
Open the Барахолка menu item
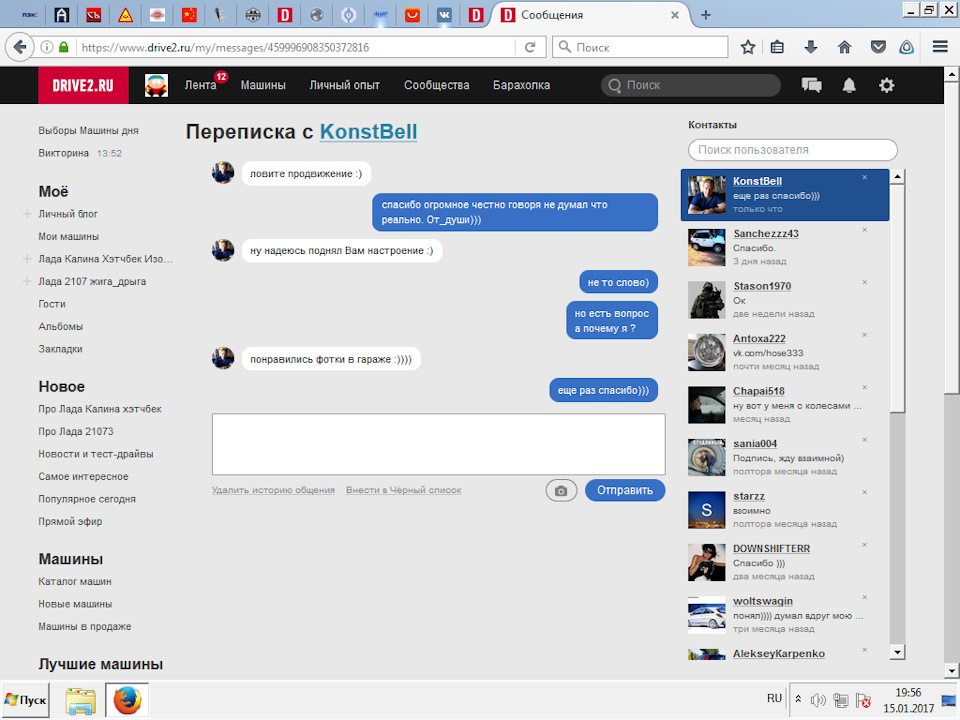tap(522, 85)
